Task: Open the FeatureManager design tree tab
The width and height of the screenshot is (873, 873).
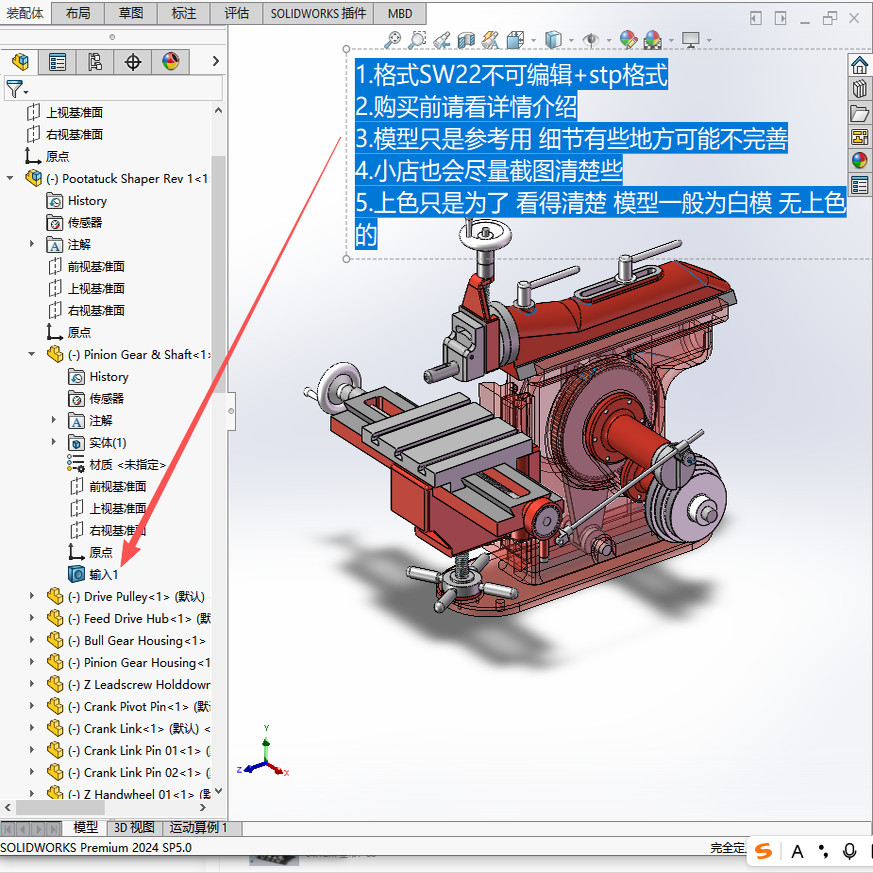Action: coord(20,61)
